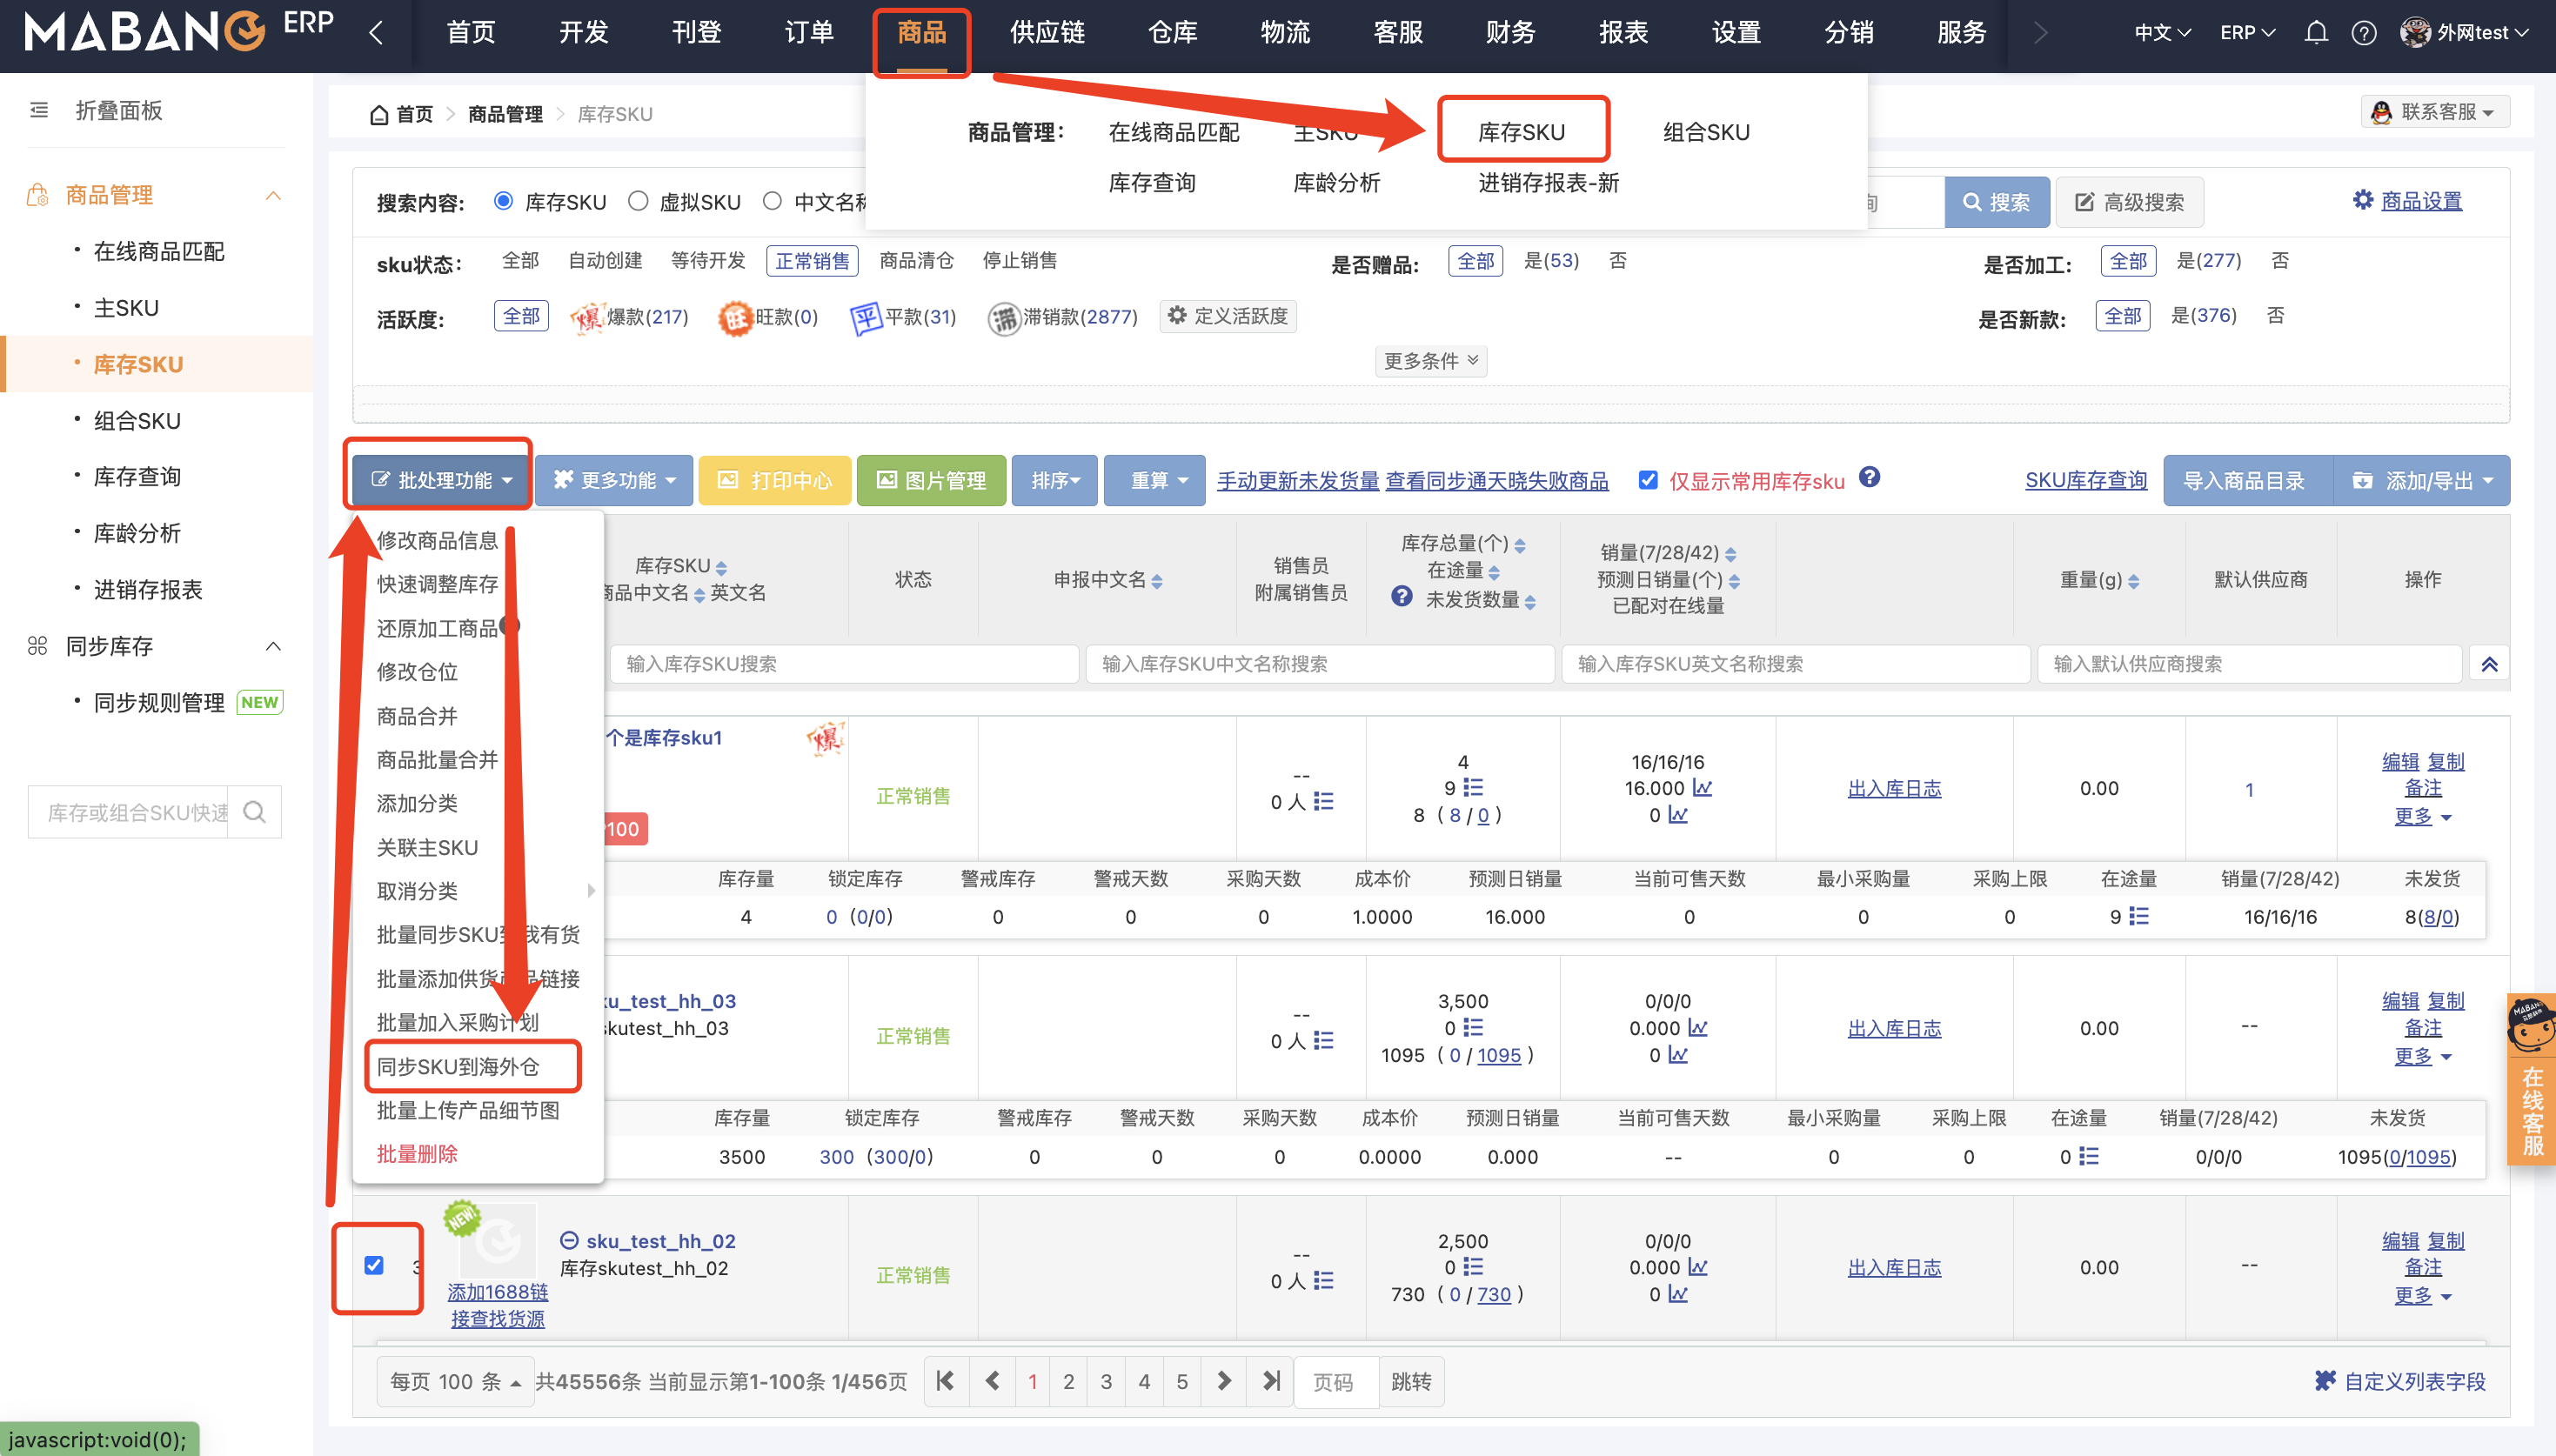Image resolution: width=2556 pixels, height=1456 pixels.
Task: Toggle the 仅显示常用库存sku checkbox
Action: pos(1649,480)
